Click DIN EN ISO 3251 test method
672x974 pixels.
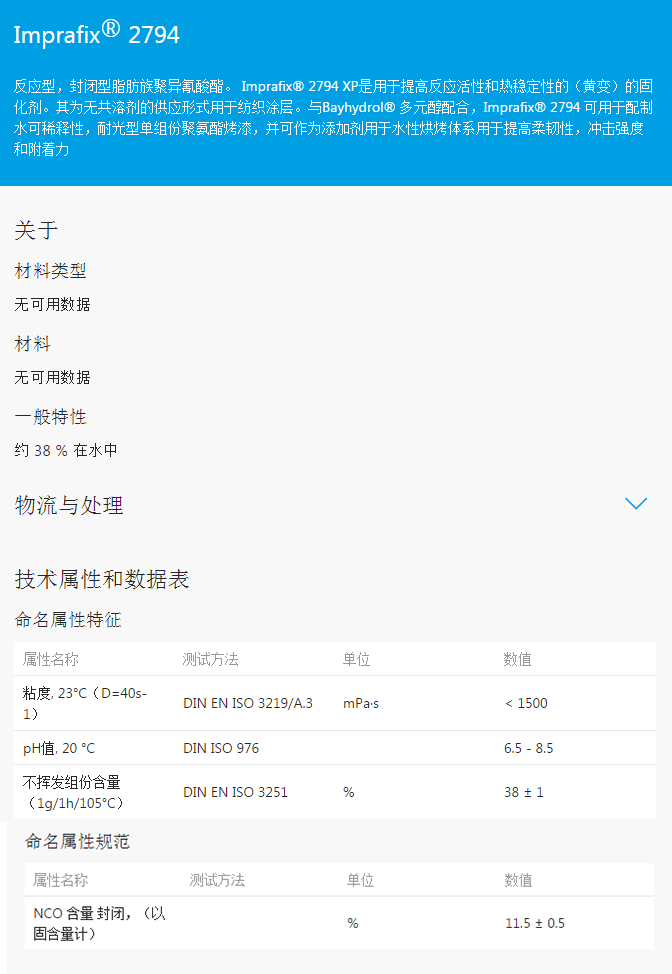235,792
